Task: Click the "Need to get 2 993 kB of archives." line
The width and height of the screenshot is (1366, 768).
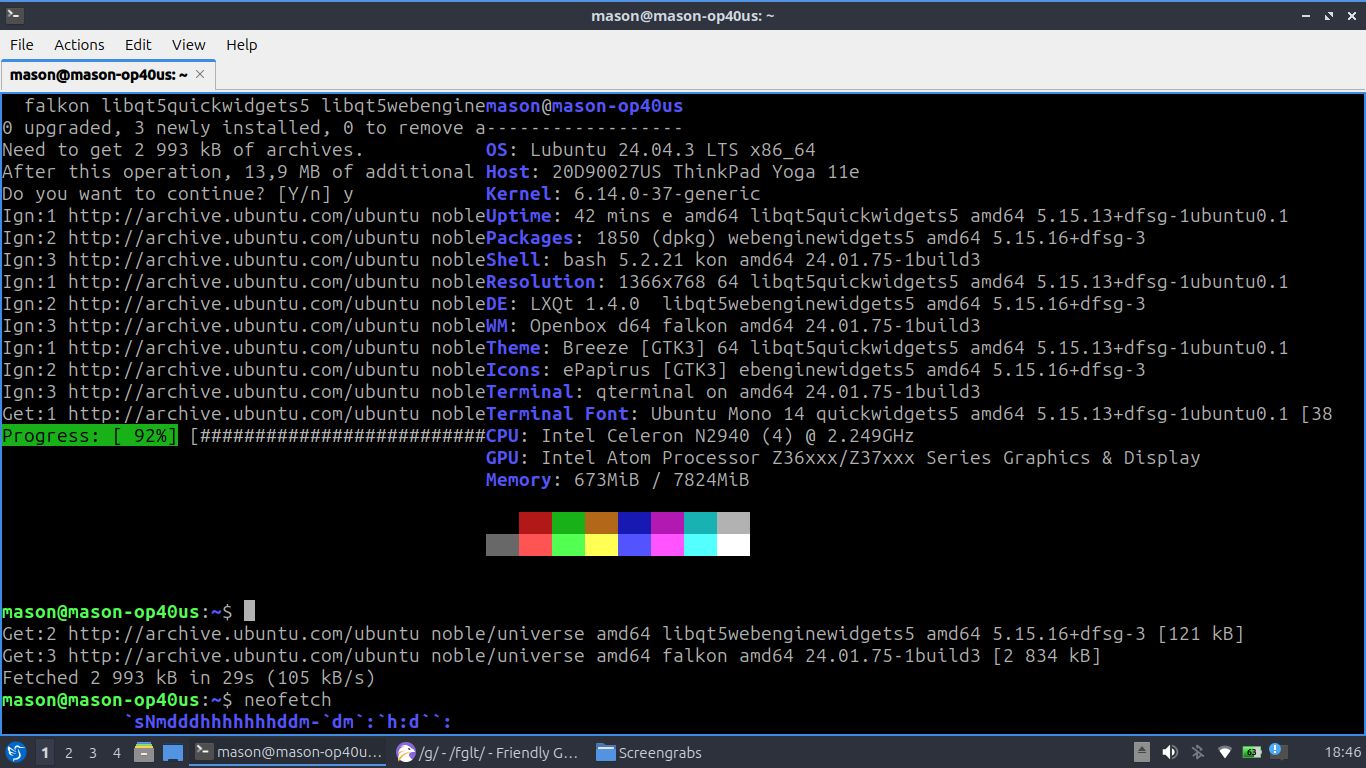Action: [183, 150]
